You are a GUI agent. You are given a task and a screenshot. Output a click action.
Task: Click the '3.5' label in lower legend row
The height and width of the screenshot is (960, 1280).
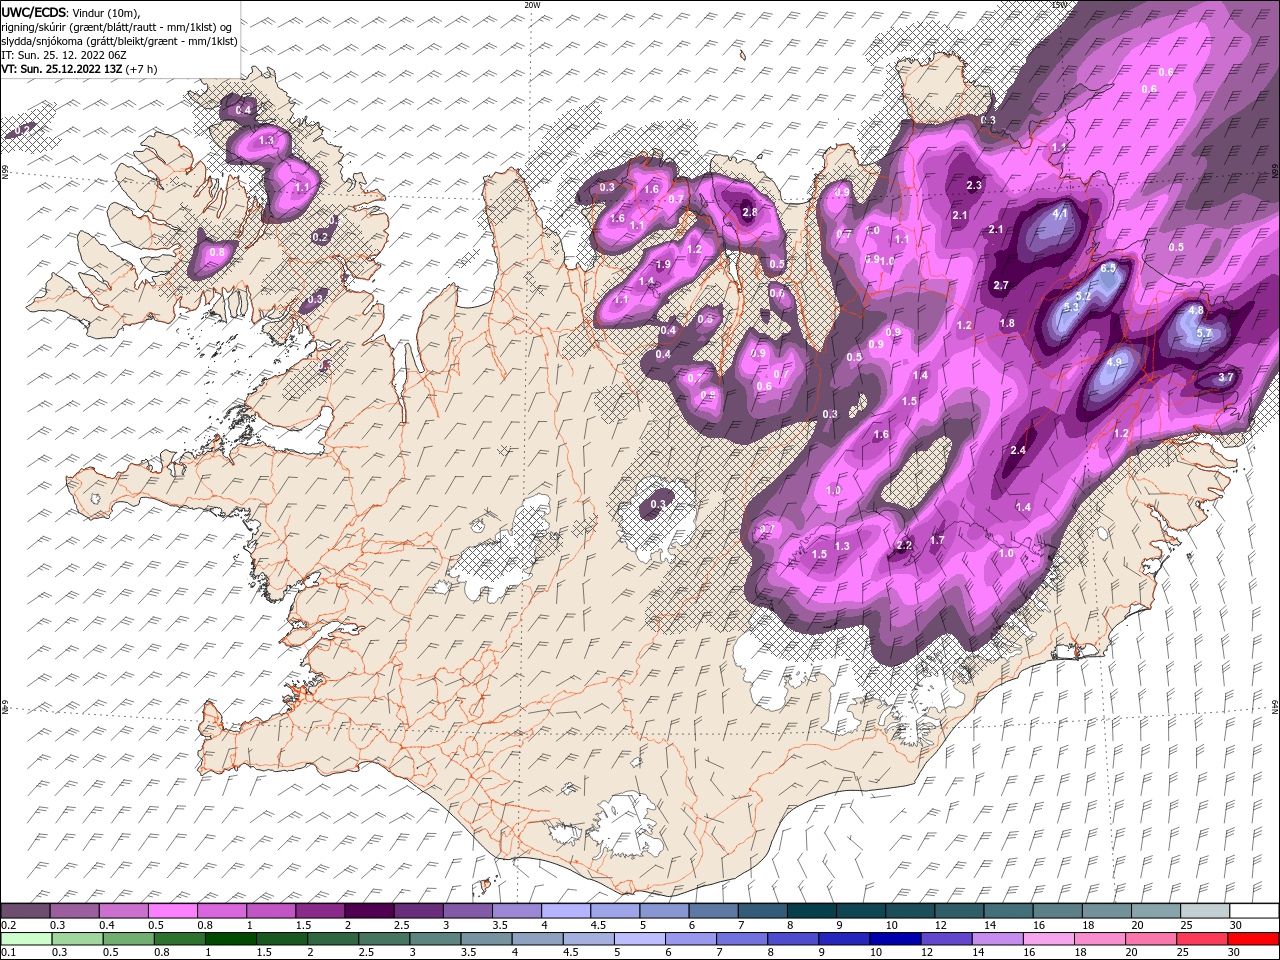[468, 953]
